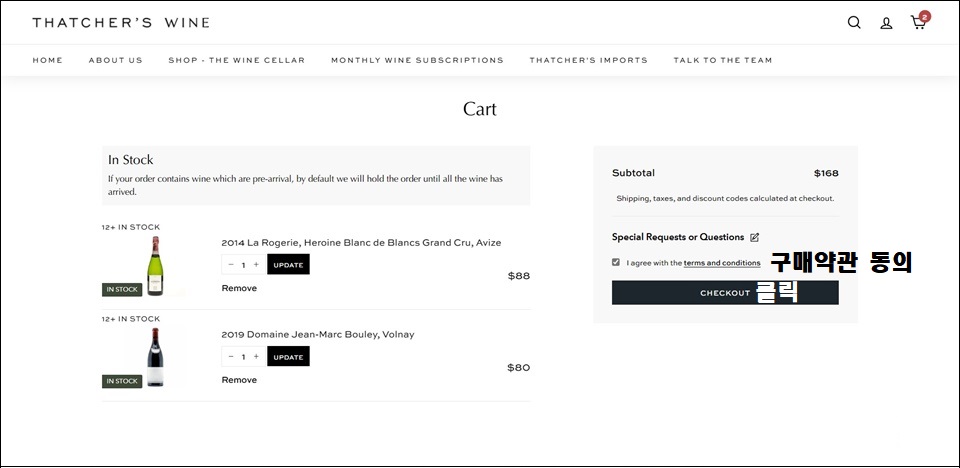Open Thatcher's Imports menu item

tap(588, 60)
